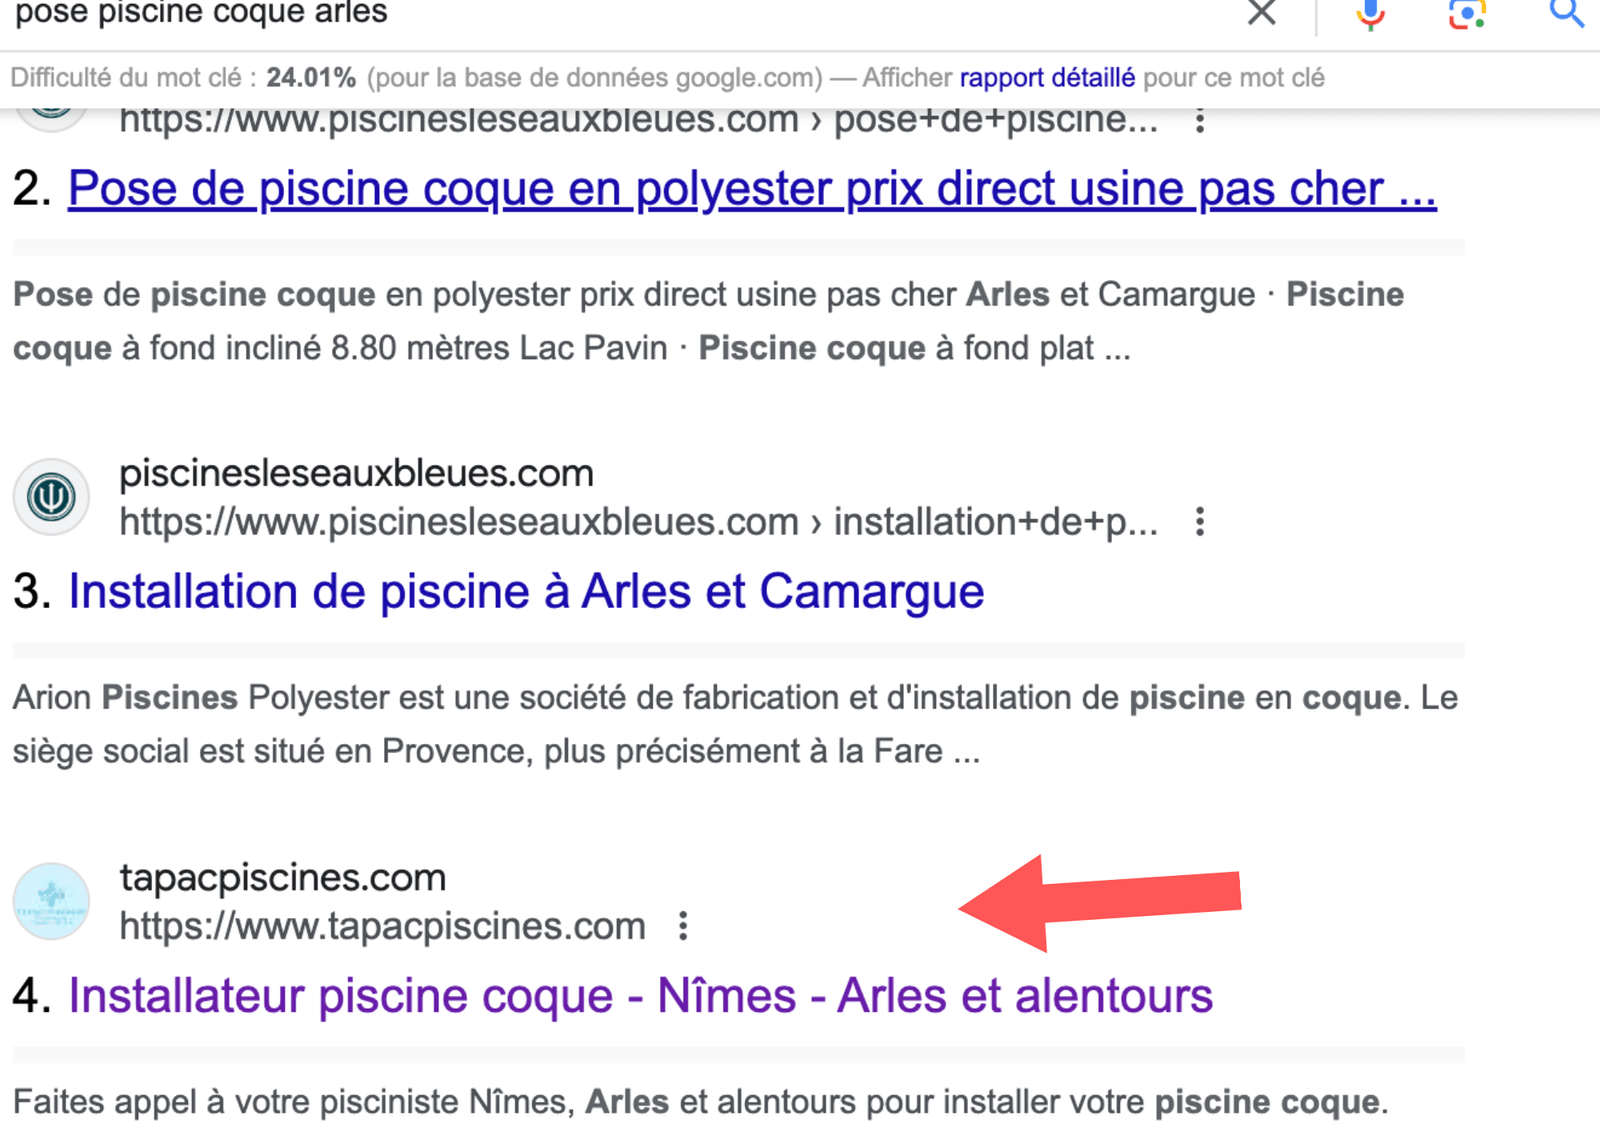1600x1131 pixels.
Task: Click the URL https://www.tapacpiscines.com
Action: tap(383, 925)
